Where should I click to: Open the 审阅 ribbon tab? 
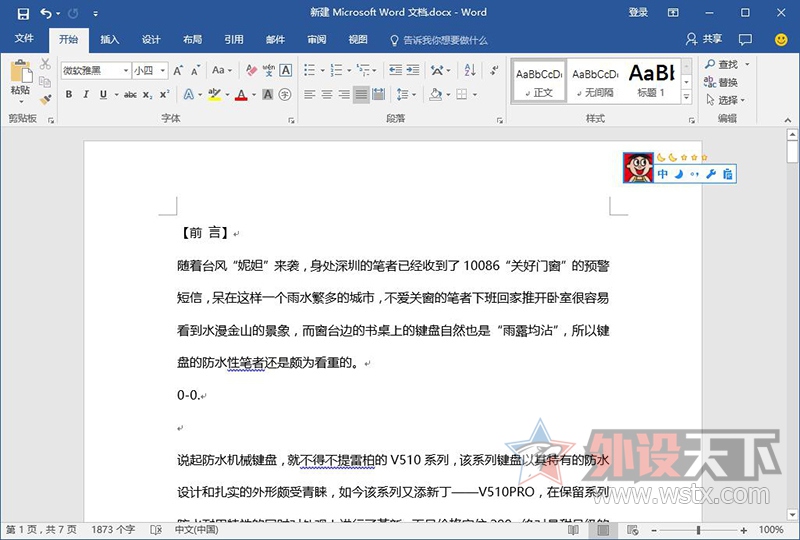click(x=317, y=40)
